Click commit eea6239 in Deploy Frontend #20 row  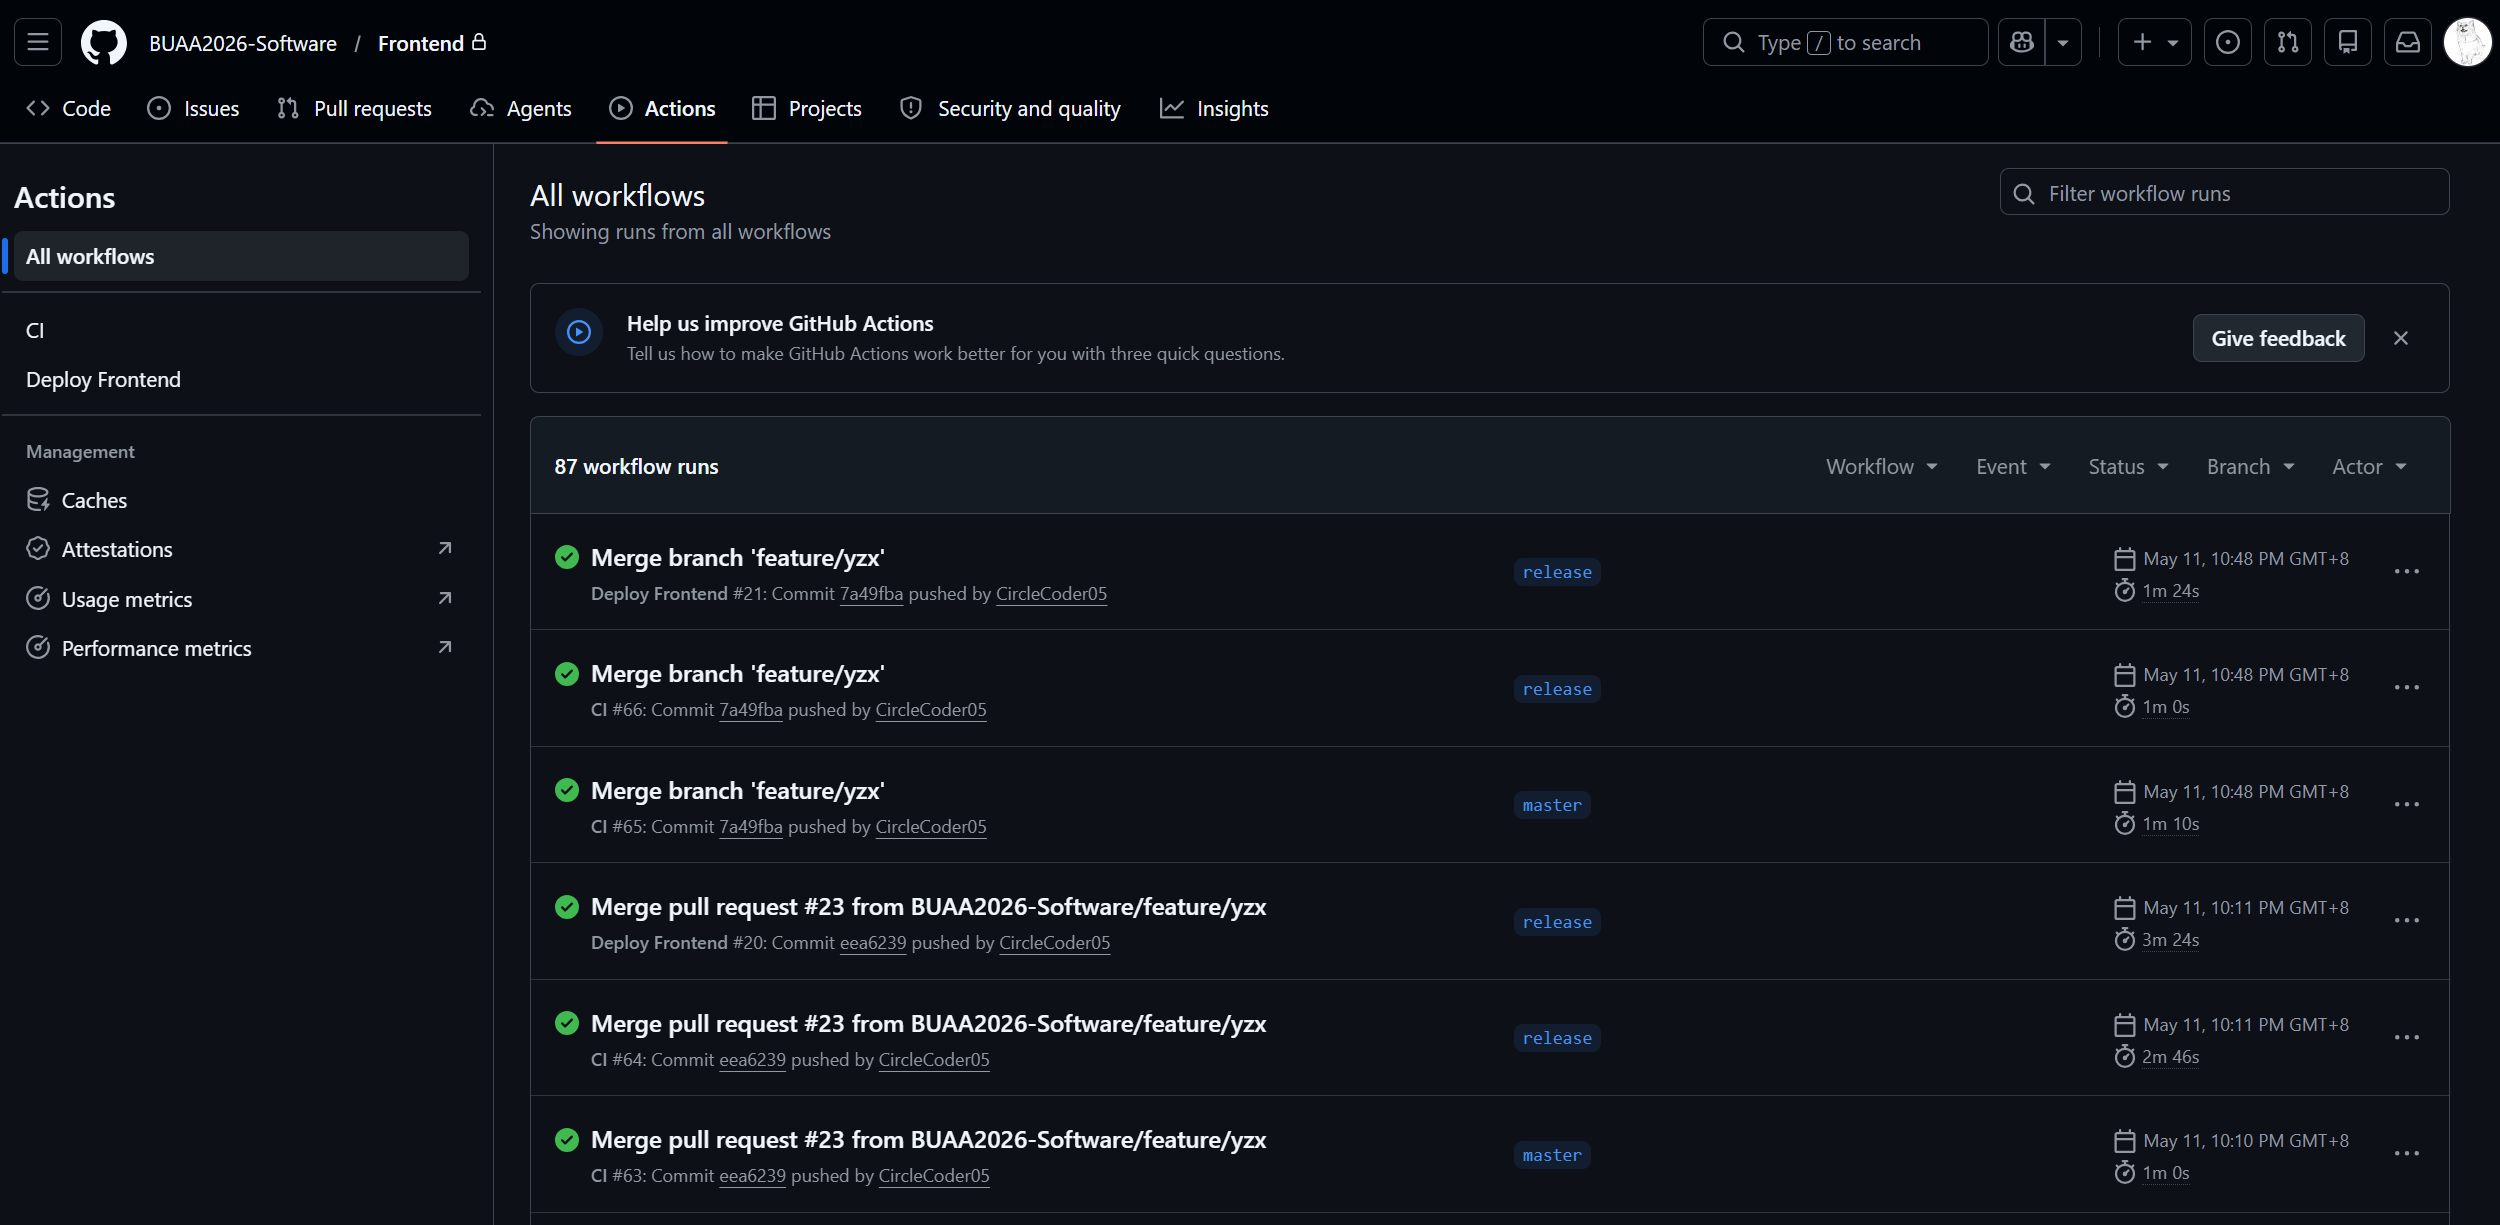(873, 943)
